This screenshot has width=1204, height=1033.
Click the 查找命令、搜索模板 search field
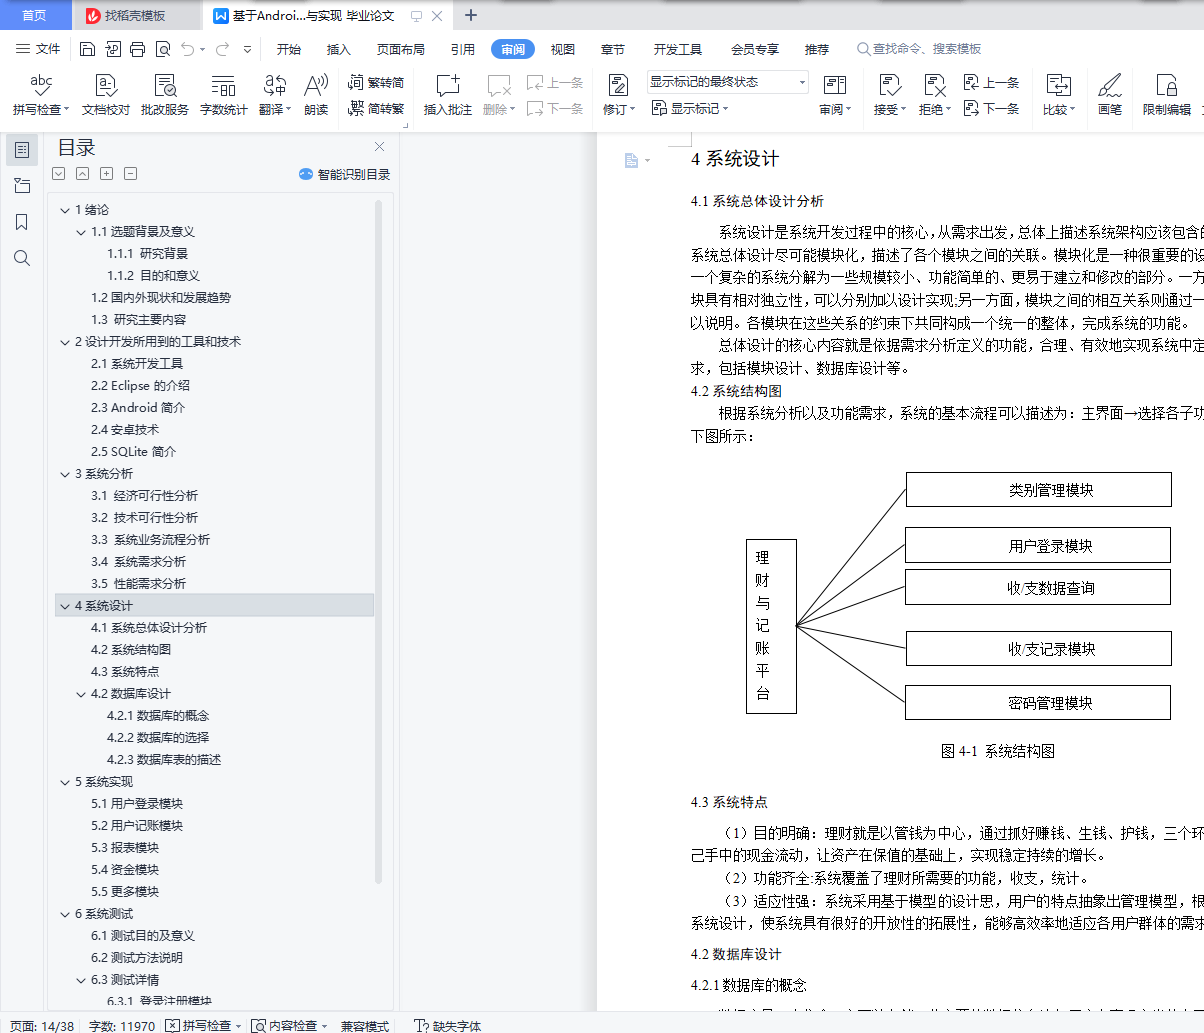point(920,49)
